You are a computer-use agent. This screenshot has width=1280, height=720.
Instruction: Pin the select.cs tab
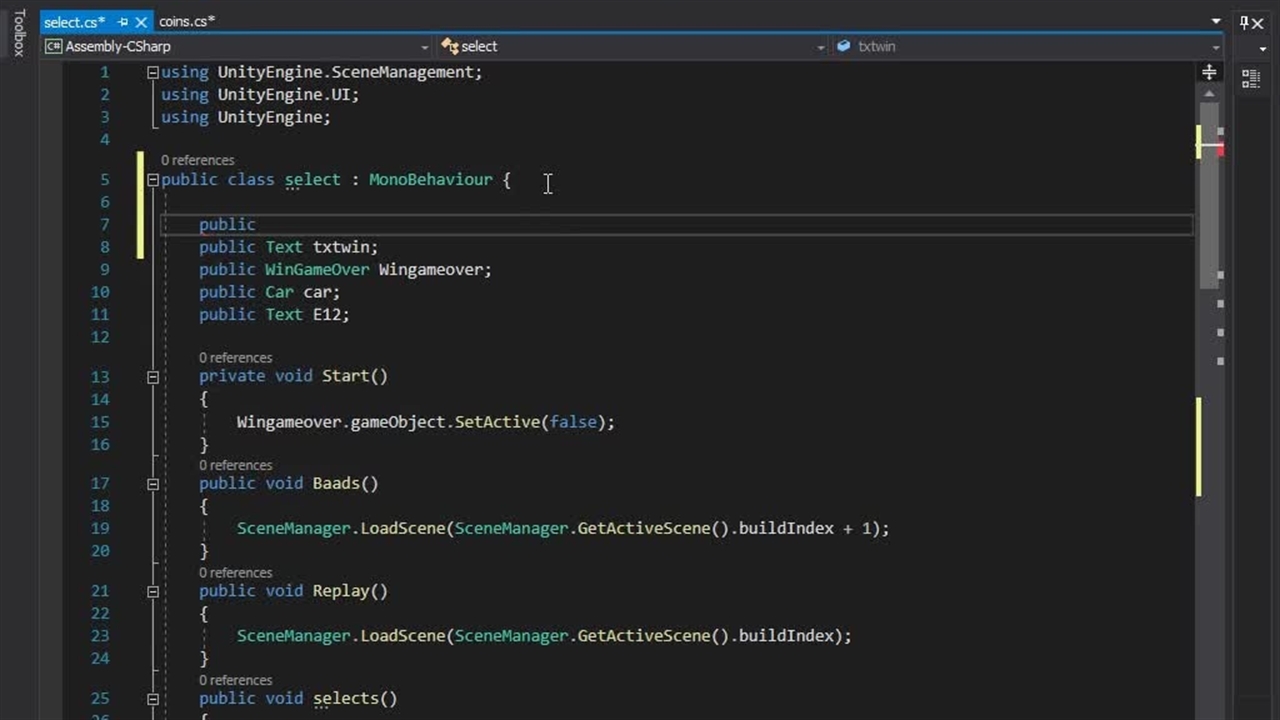click(x=123, y=22)
